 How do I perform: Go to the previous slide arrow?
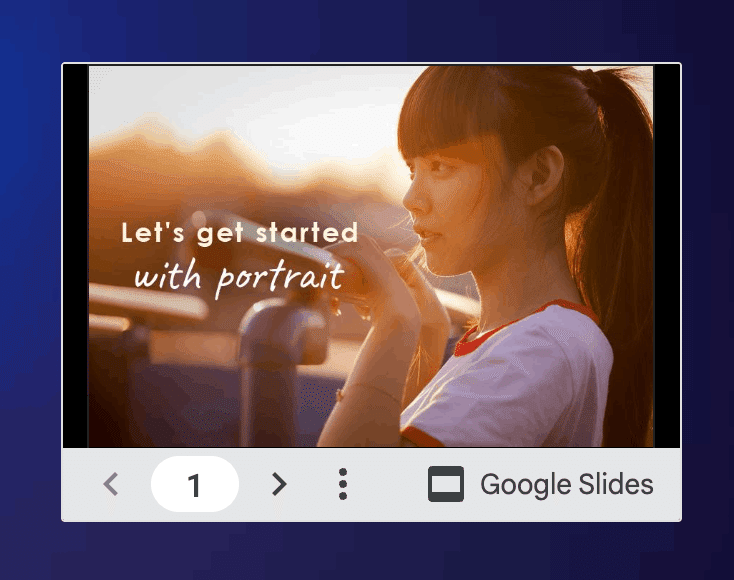click(x=110, y=484)
